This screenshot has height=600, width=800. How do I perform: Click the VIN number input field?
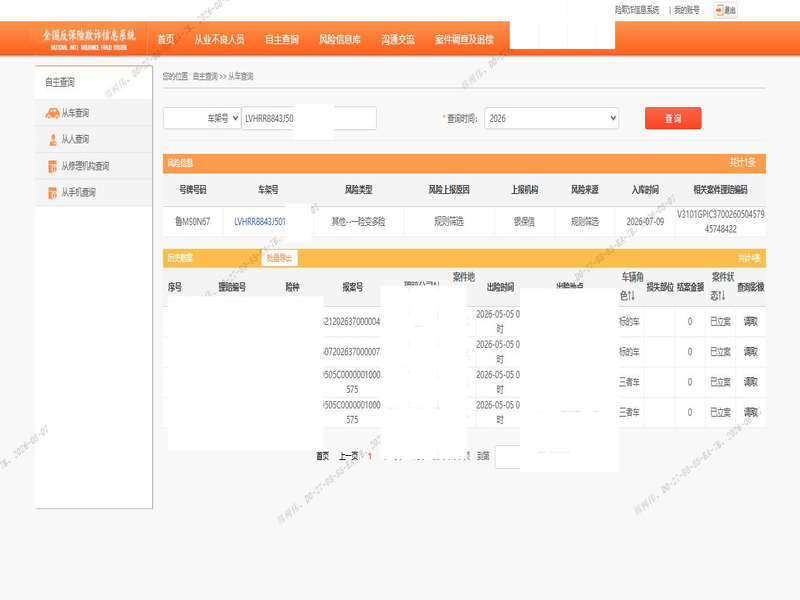[x=309, y=118]
